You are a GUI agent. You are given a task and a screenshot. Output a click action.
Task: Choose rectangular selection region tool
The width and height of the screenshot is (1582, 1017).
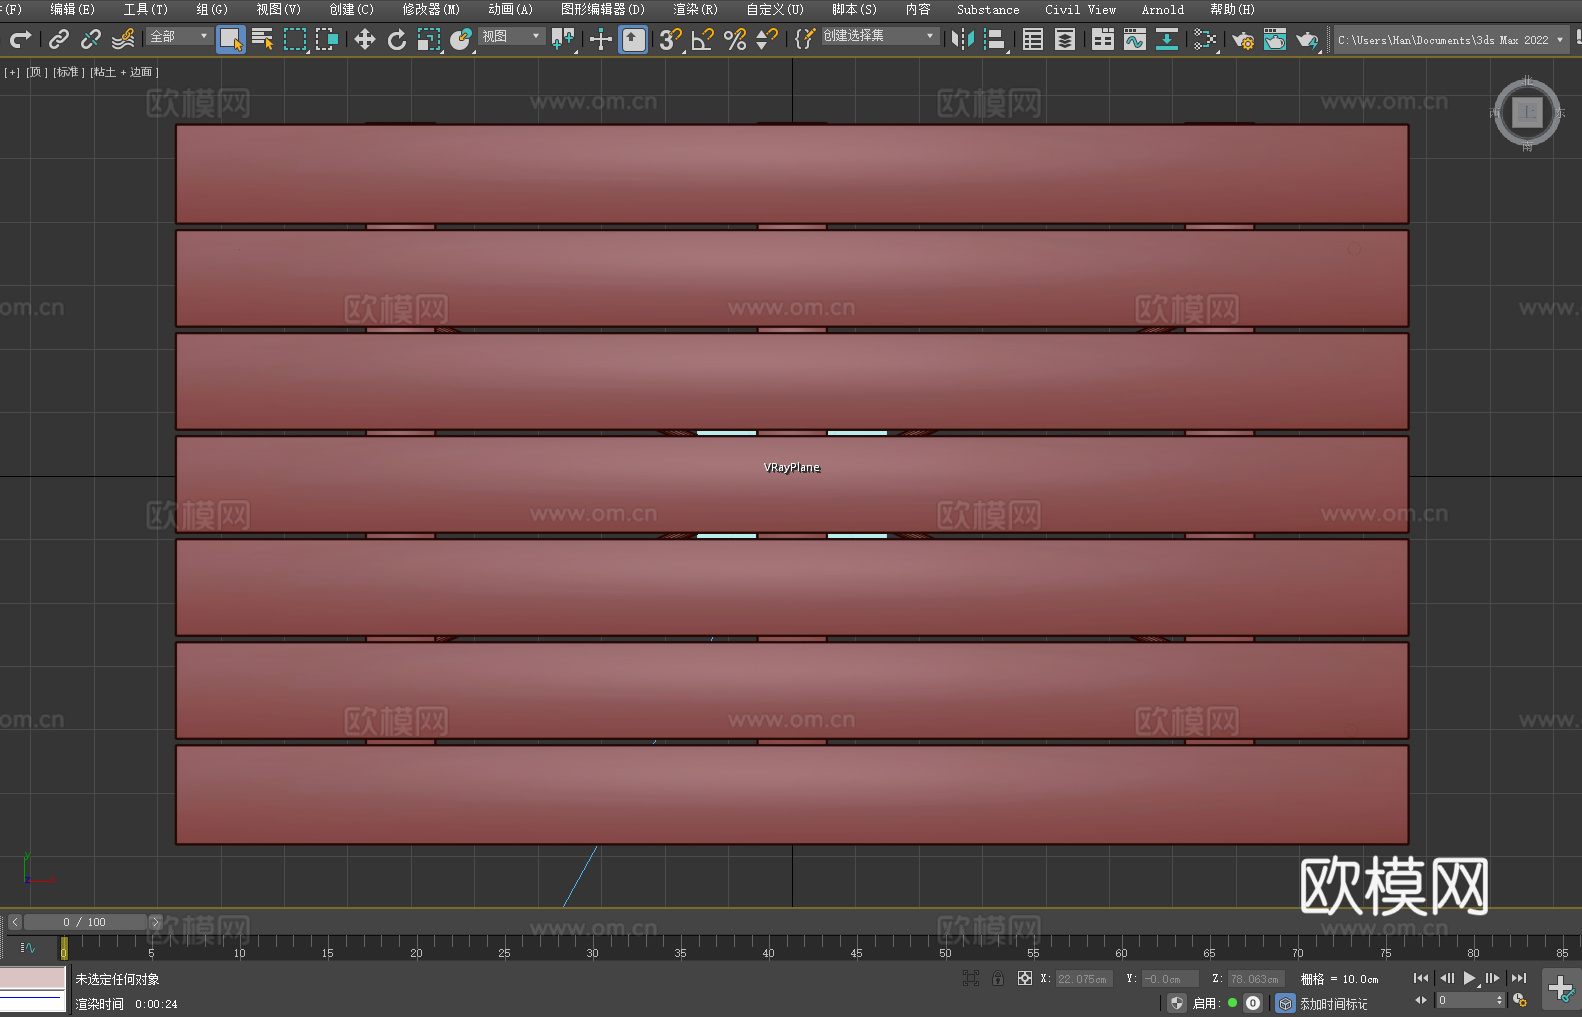click(x=295, y=39)
